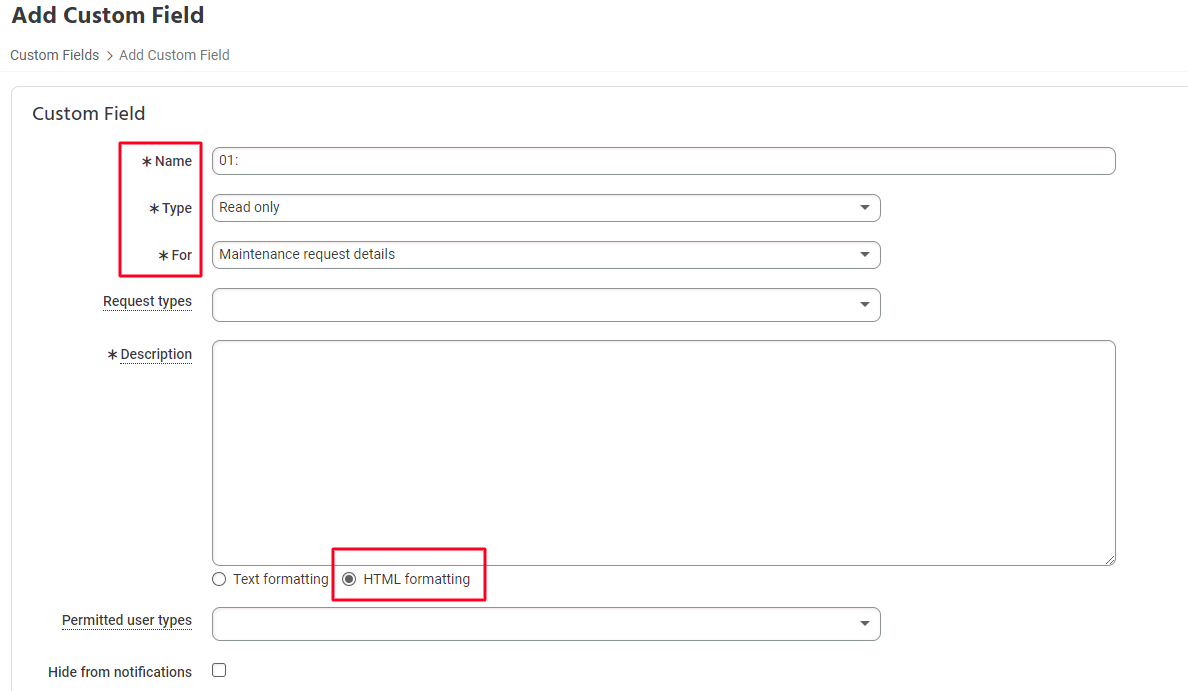The width and height of the screenshot is (1188, 691).
Task: Click the Custom Fields breadcrumb link
Action: (54, 55)
